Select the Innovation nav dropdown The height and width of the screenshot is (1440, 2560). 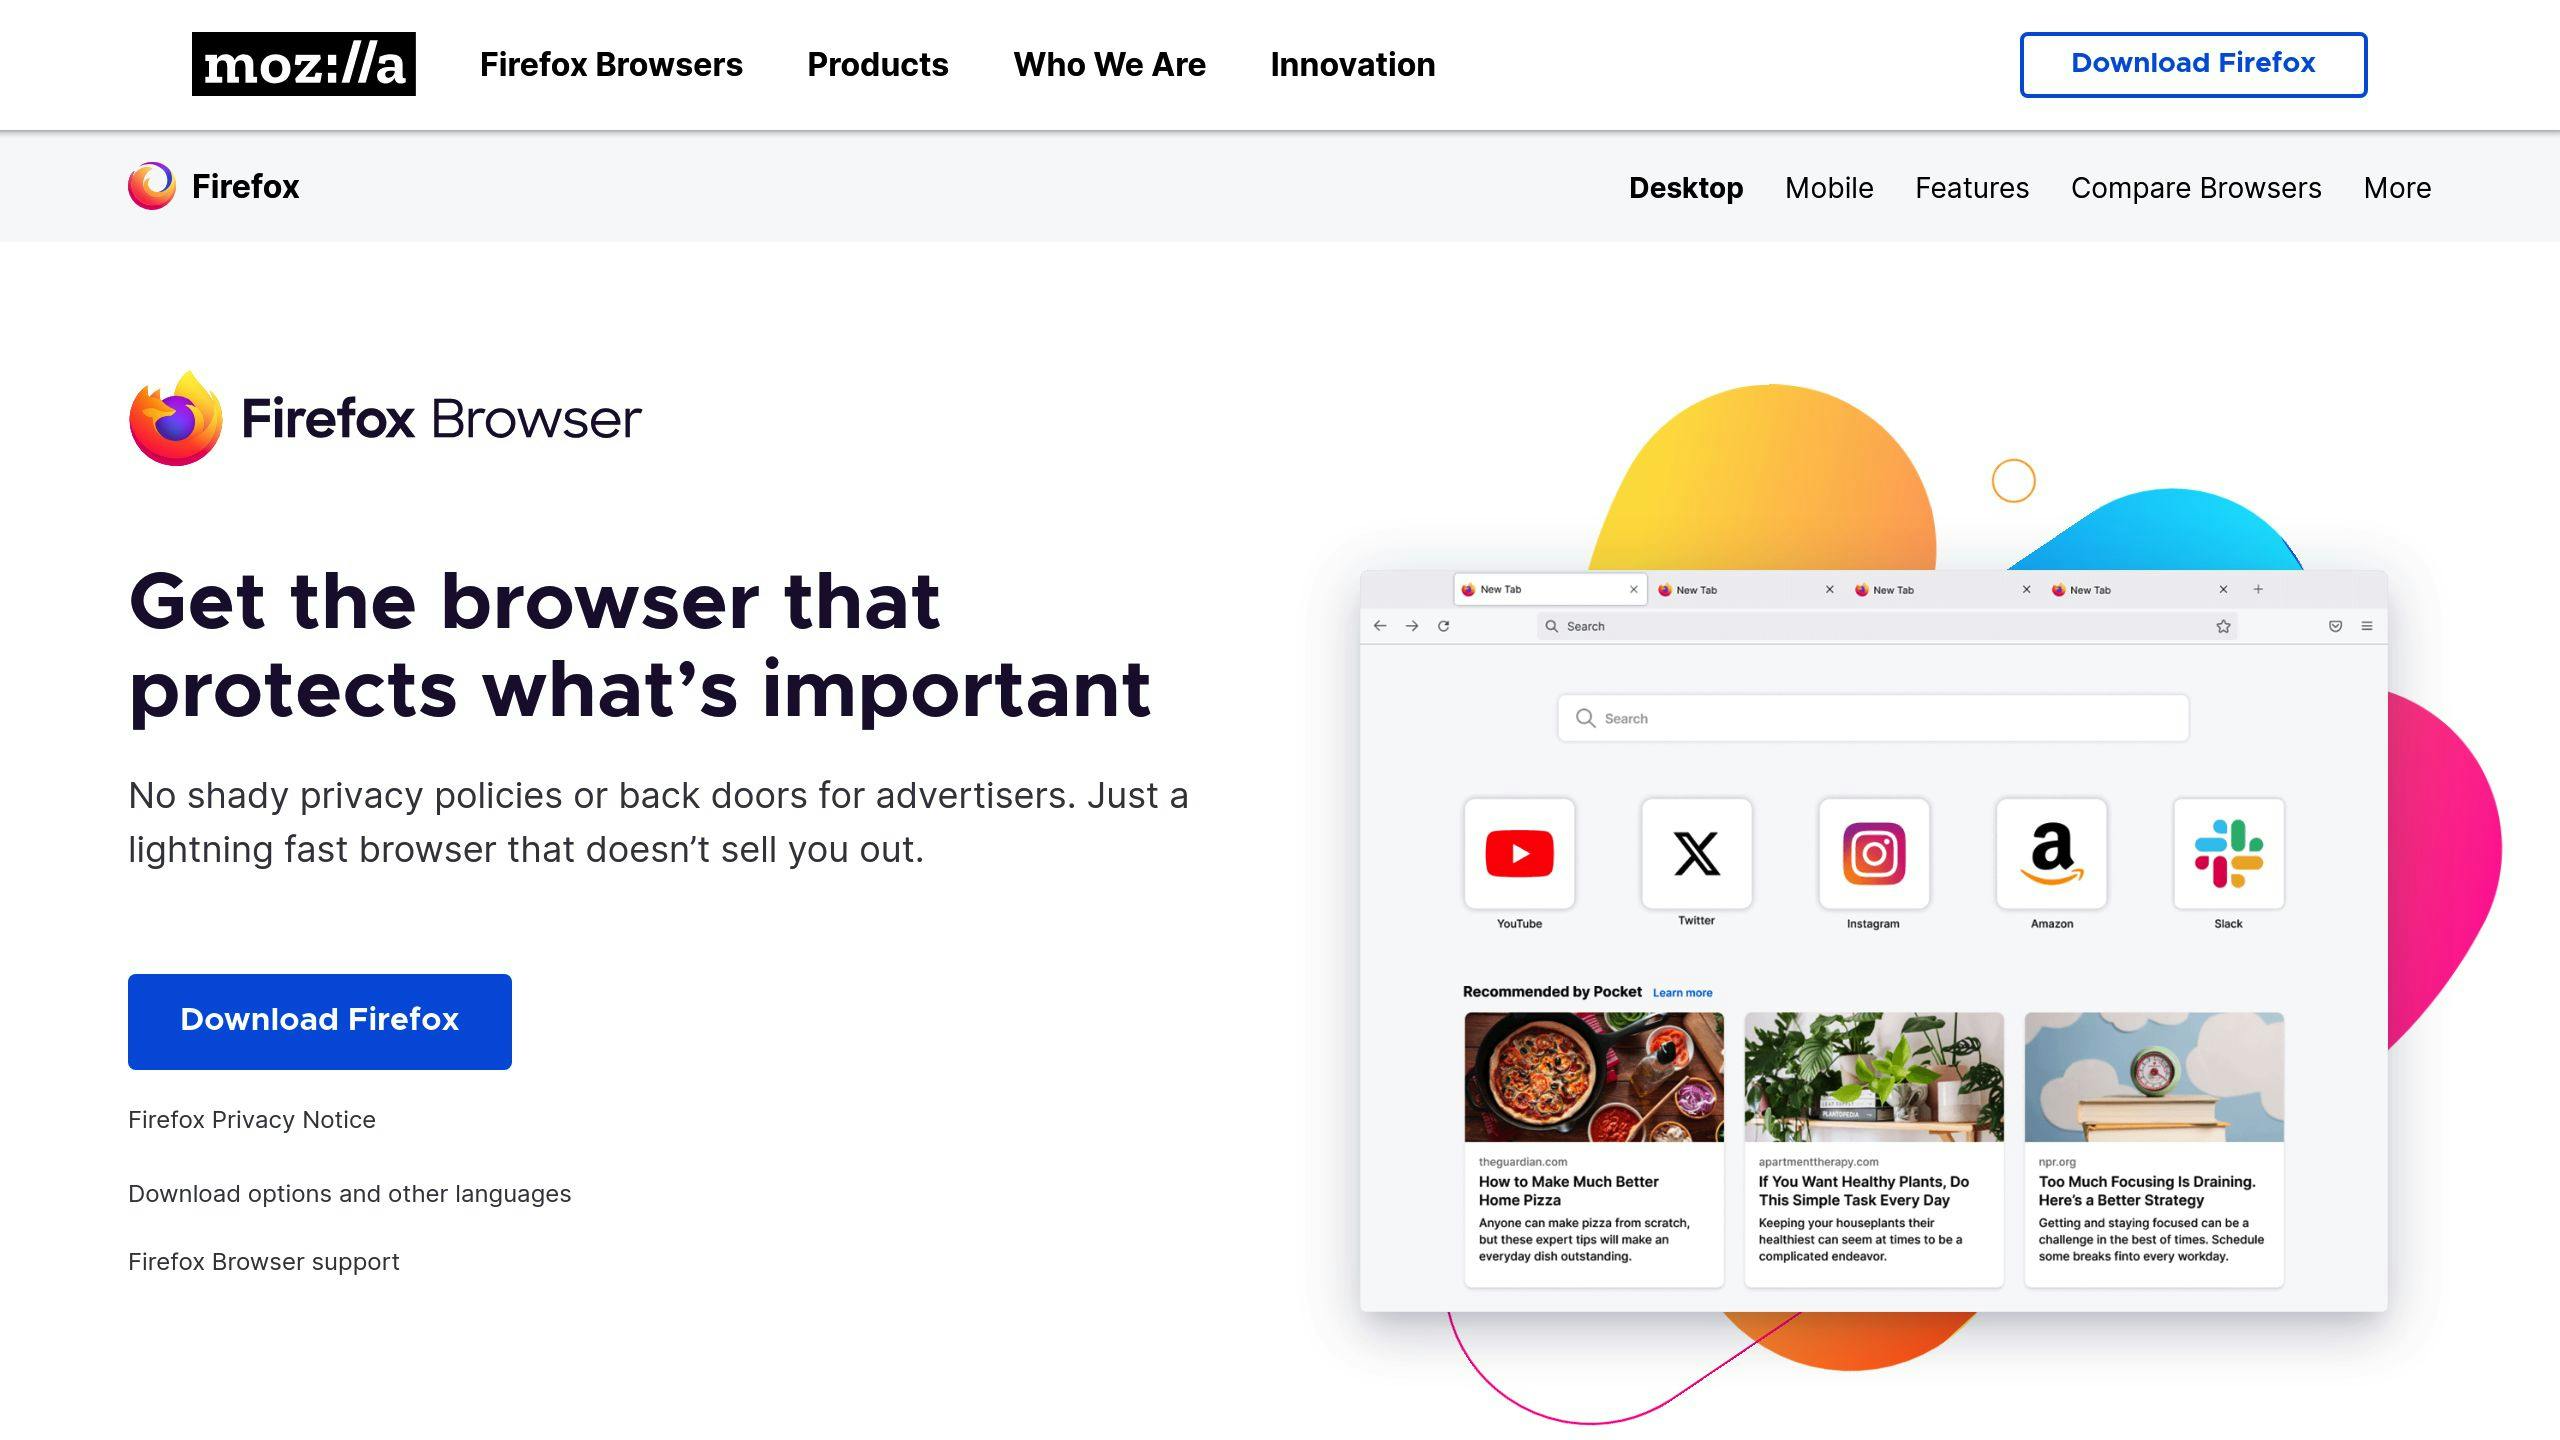coord(1352,65)
